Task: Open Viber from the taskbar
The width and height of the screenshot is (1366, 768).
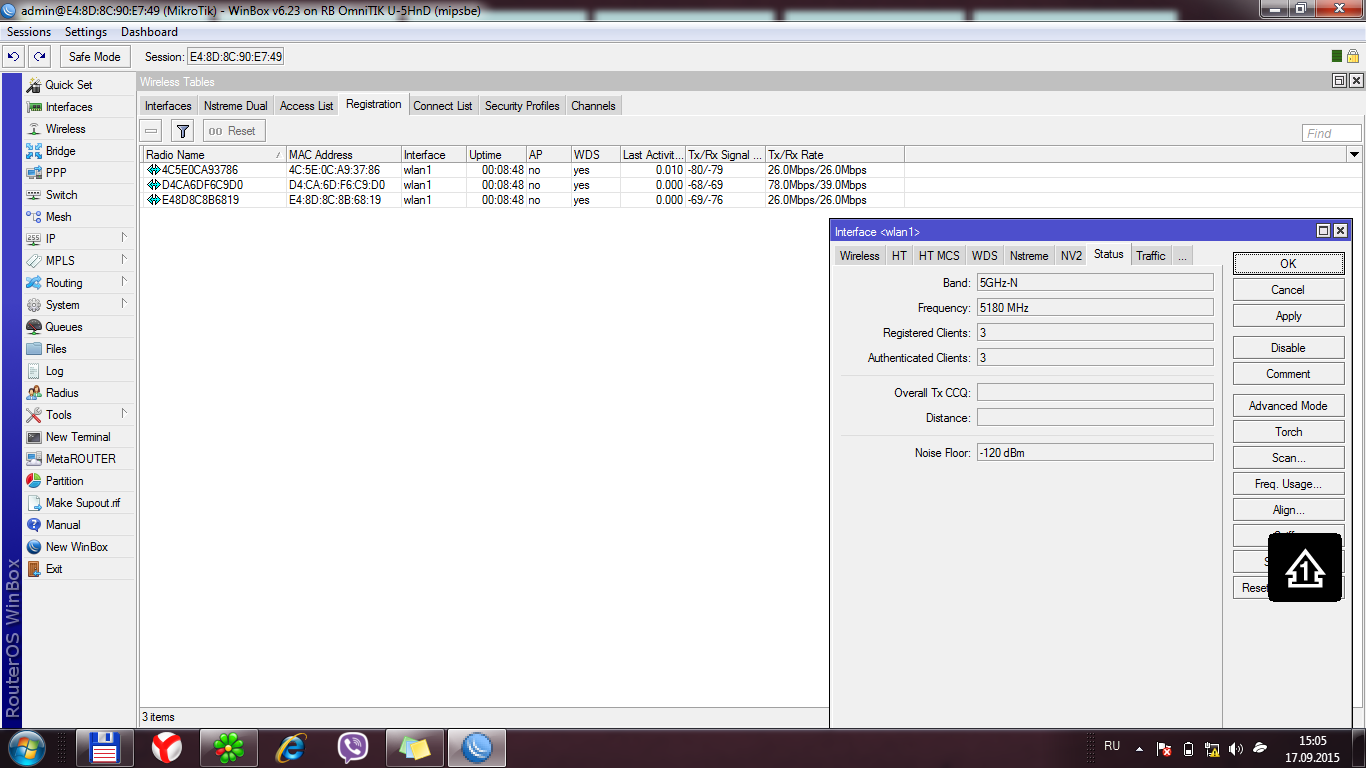Action: tap(352, 747)
